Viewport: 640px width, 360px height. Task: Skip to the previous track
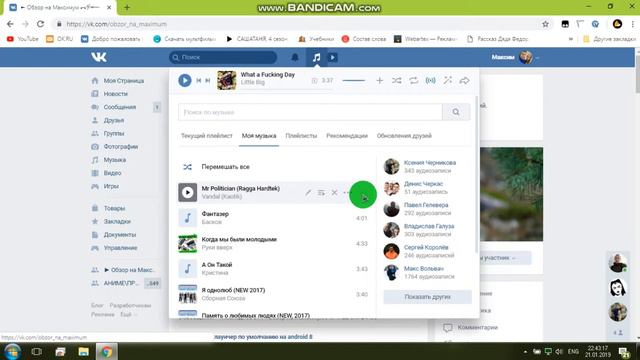point(199,80)
